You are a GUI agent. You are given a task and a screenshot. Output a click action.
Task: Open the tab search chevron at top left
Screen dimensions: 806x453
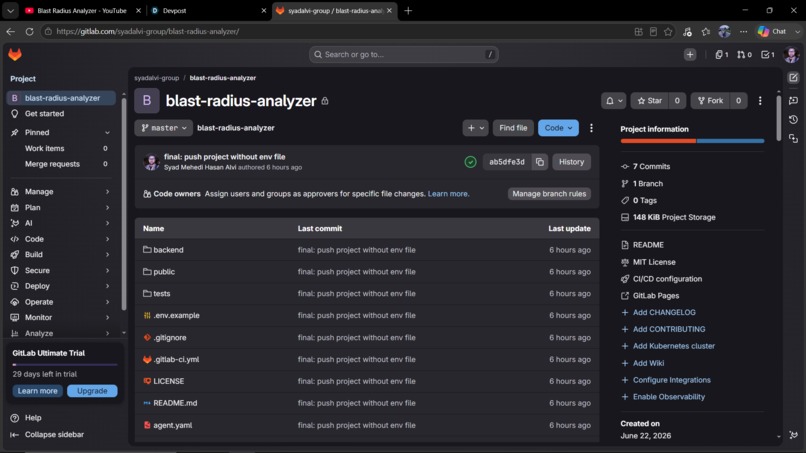point(10,10)
